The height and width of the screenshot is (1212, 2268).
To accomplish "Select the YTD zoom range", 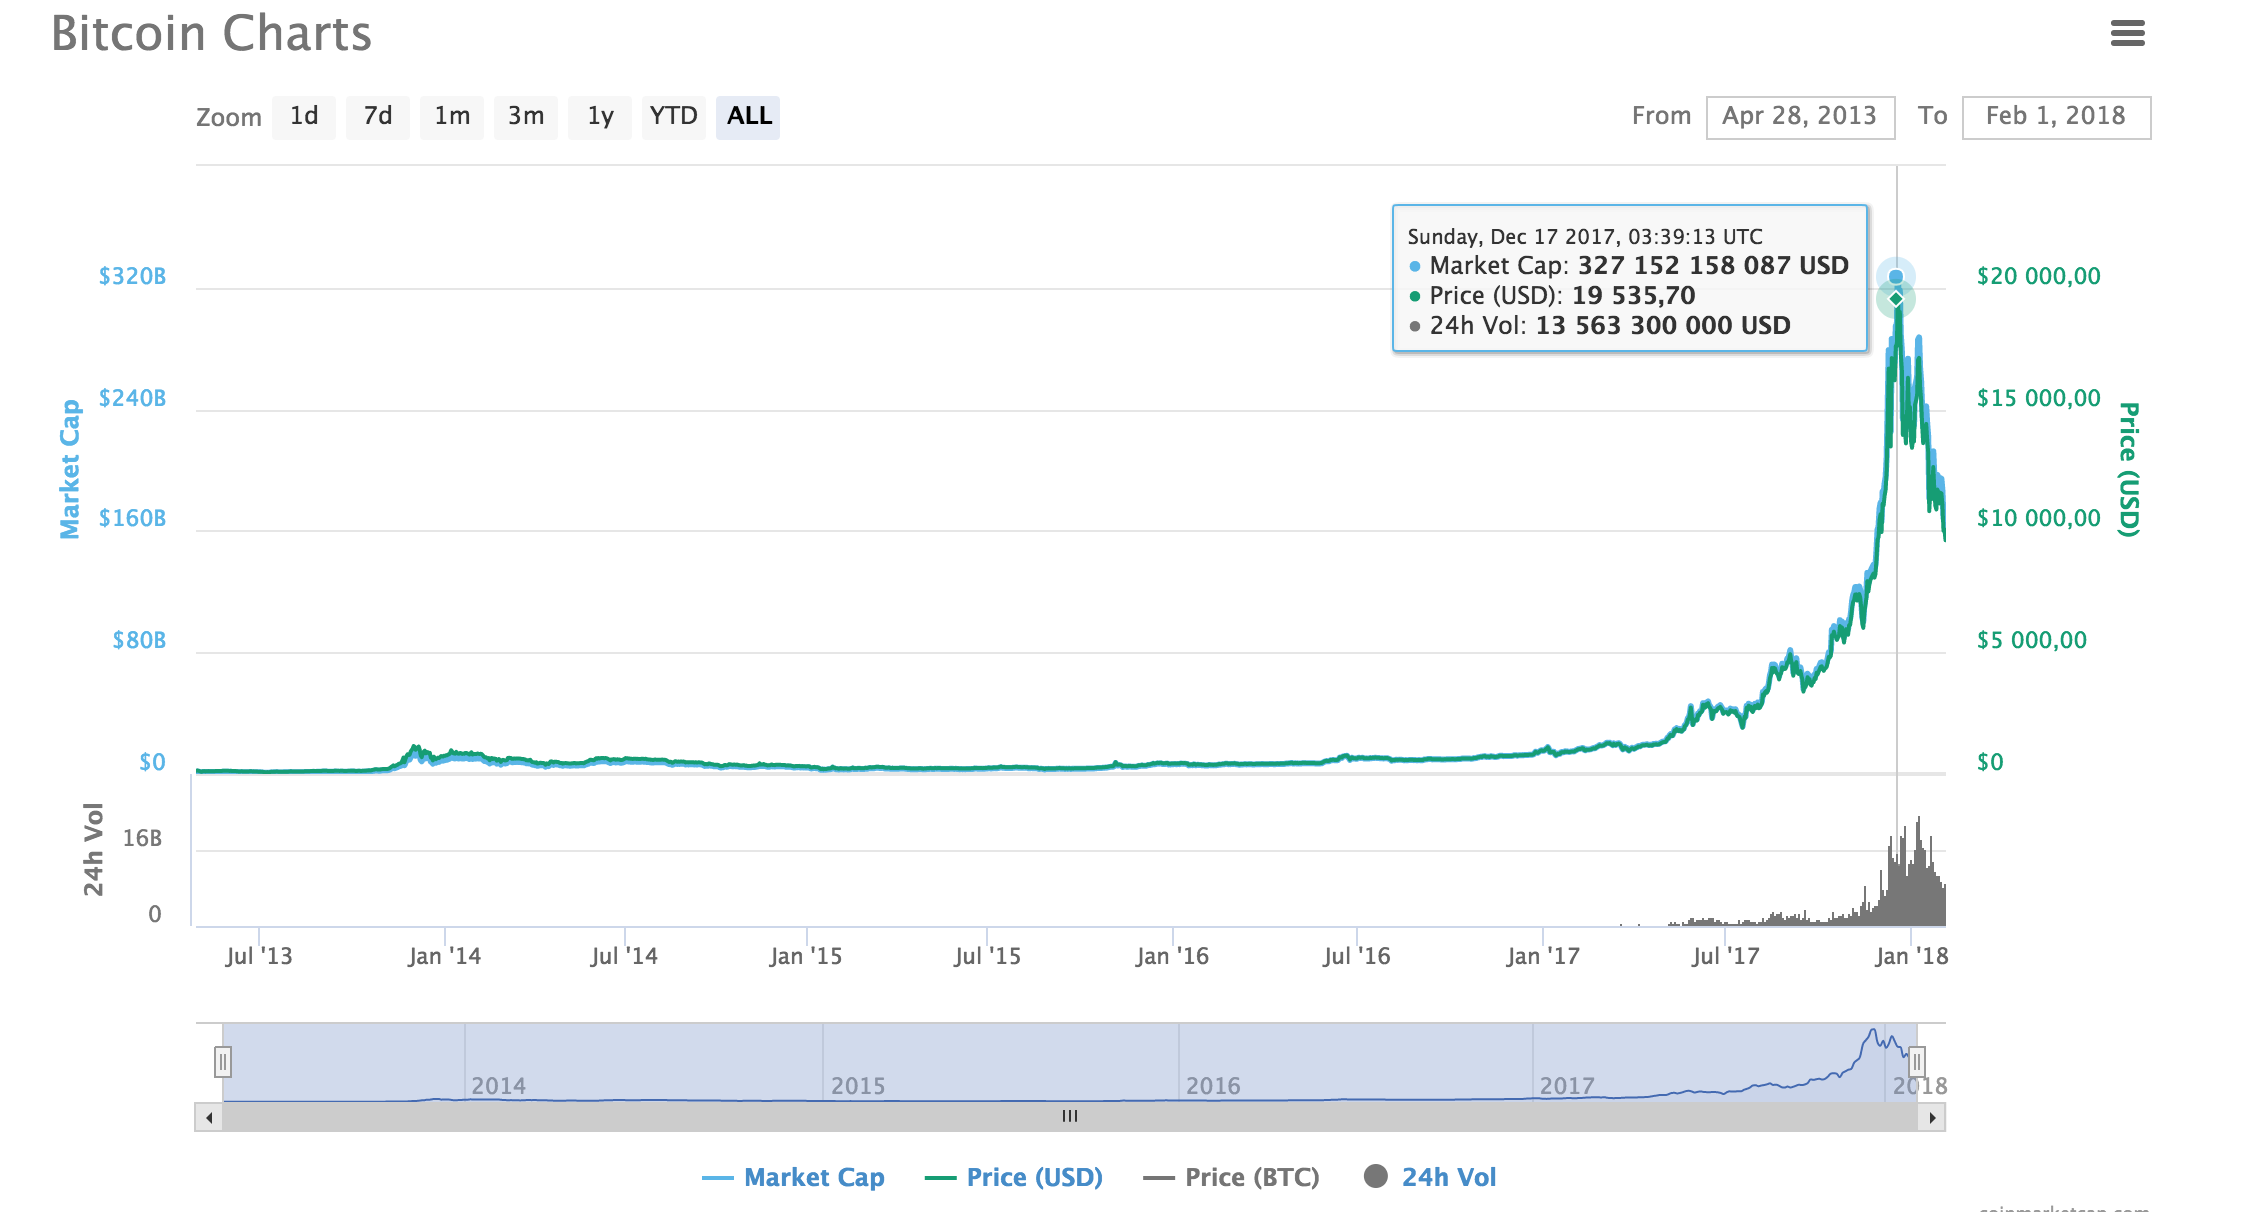I will tap(674, 117).
